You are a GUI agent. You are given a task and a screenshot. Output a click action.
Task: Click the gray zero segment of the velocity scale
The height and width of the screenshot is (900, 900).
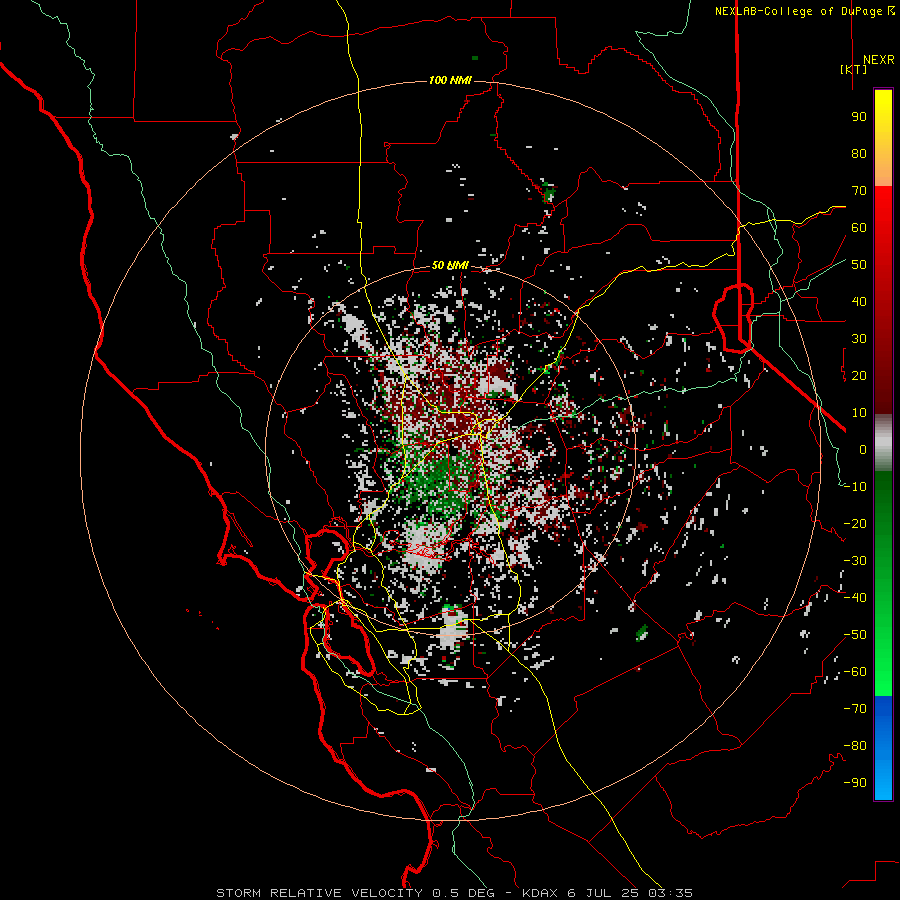tap(883, 442)
